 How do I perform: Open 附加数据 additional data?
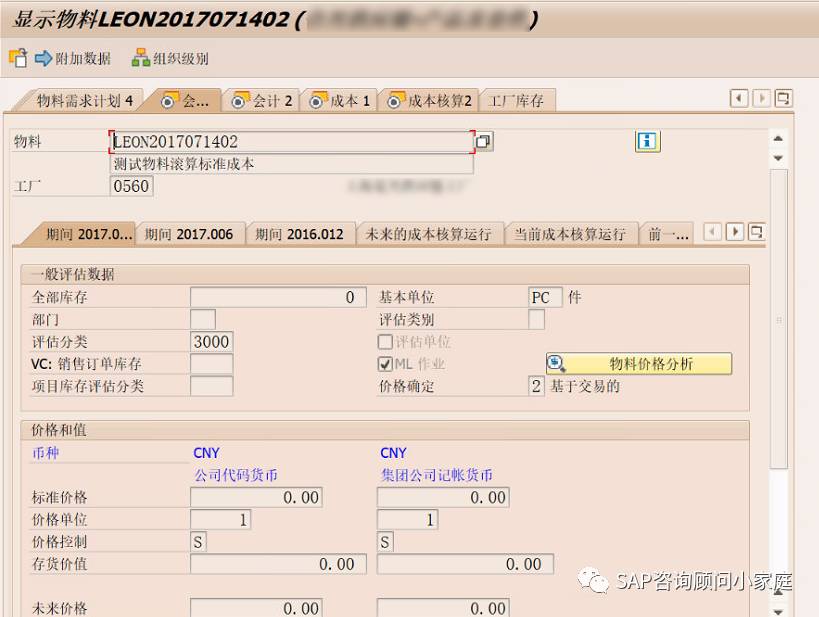pos(73,58)
